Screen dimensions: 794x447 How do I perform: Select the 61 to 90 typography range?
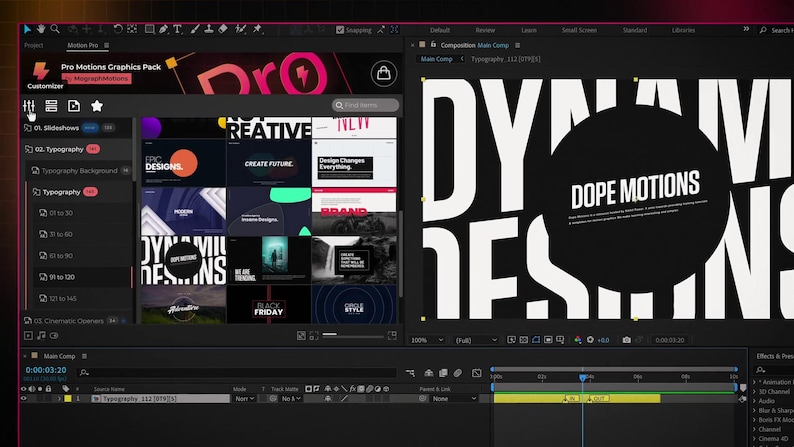(84, 256)
